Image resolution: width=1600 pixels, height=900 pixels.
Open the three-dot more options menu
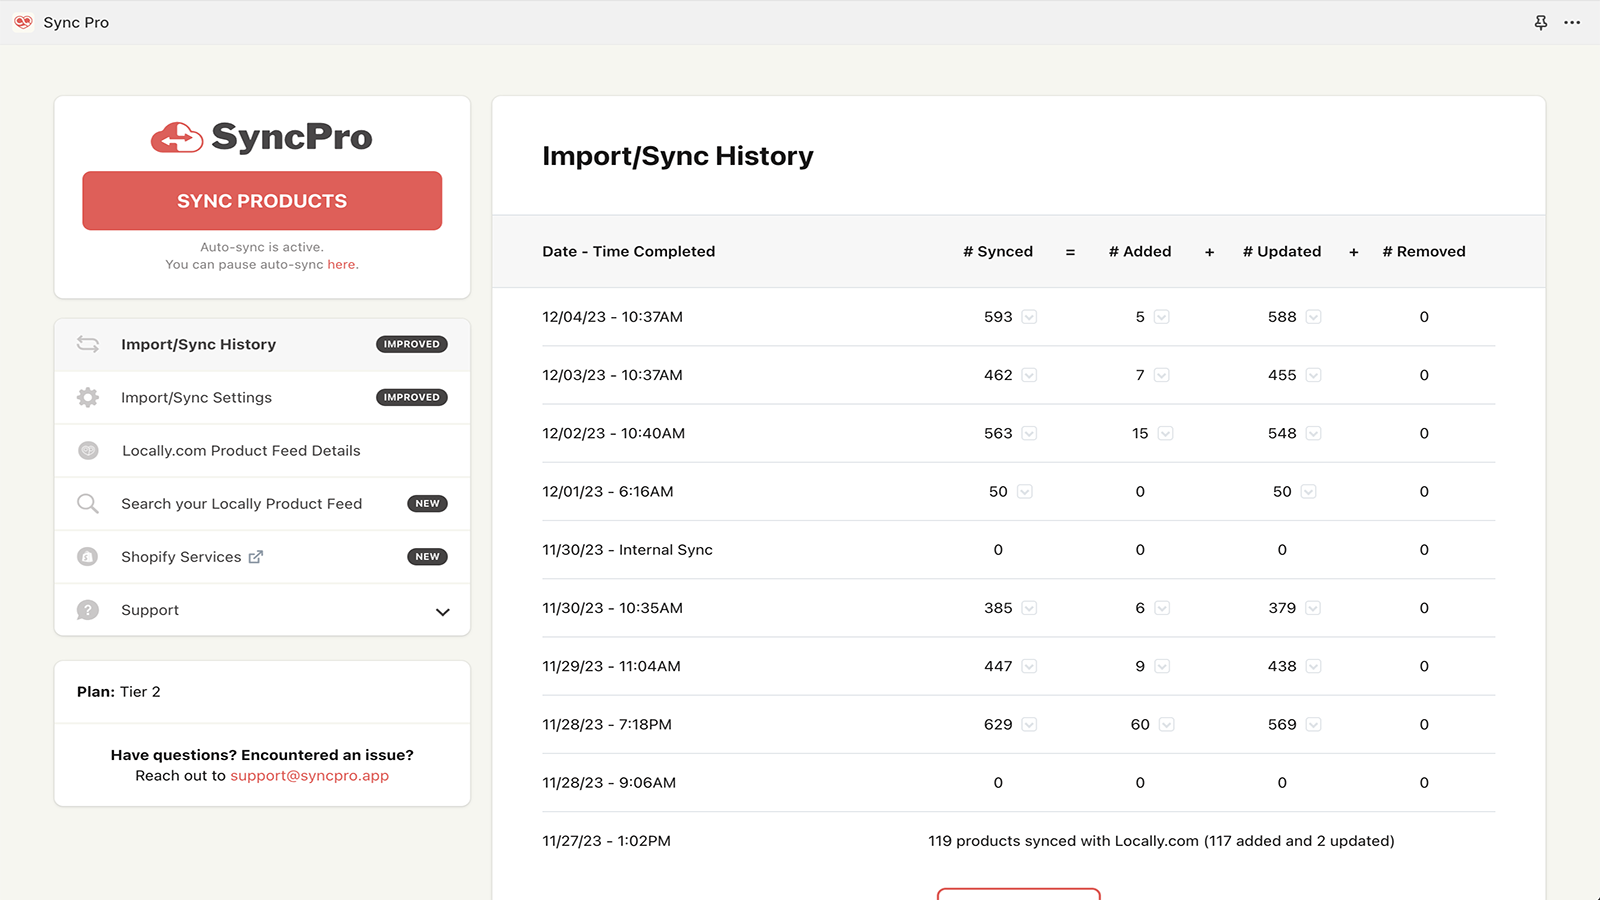tap(1572, 22)
